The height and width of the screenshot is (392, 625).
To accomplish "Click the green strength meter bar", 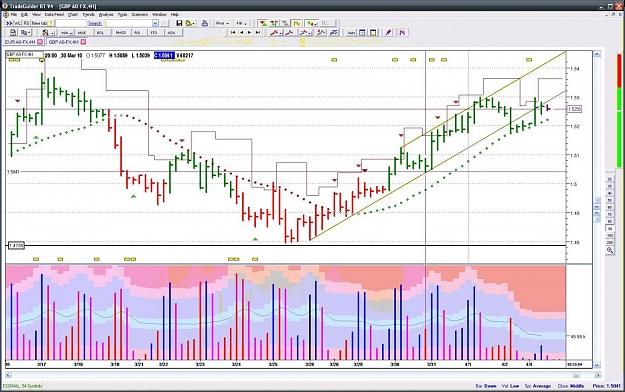I will pyautogui.click(x=619, y=128).
